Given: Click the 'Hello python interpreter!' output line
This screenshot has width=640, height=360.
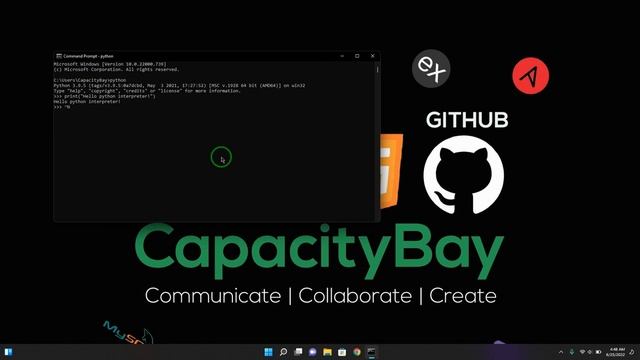Looking at the screenshot, I should pos(87,101).
